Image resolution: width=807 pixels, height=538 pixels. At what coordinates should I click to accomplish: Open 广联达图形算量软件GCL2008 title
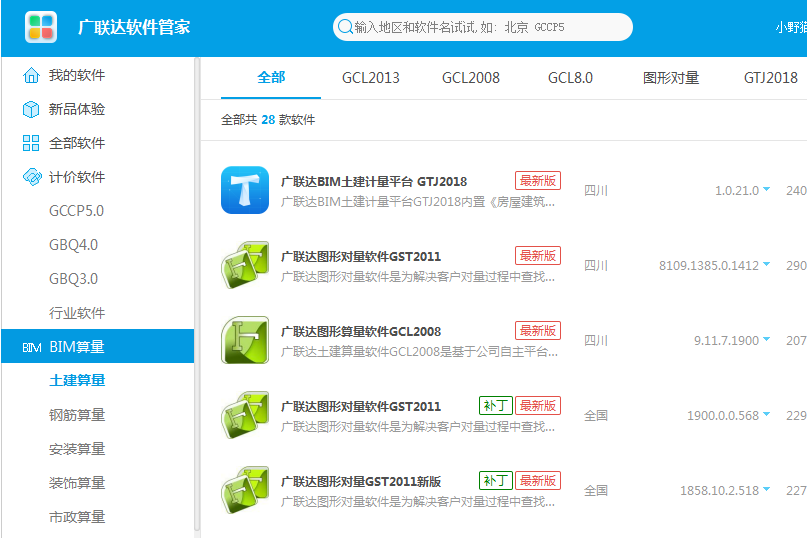tap(361, 332)
